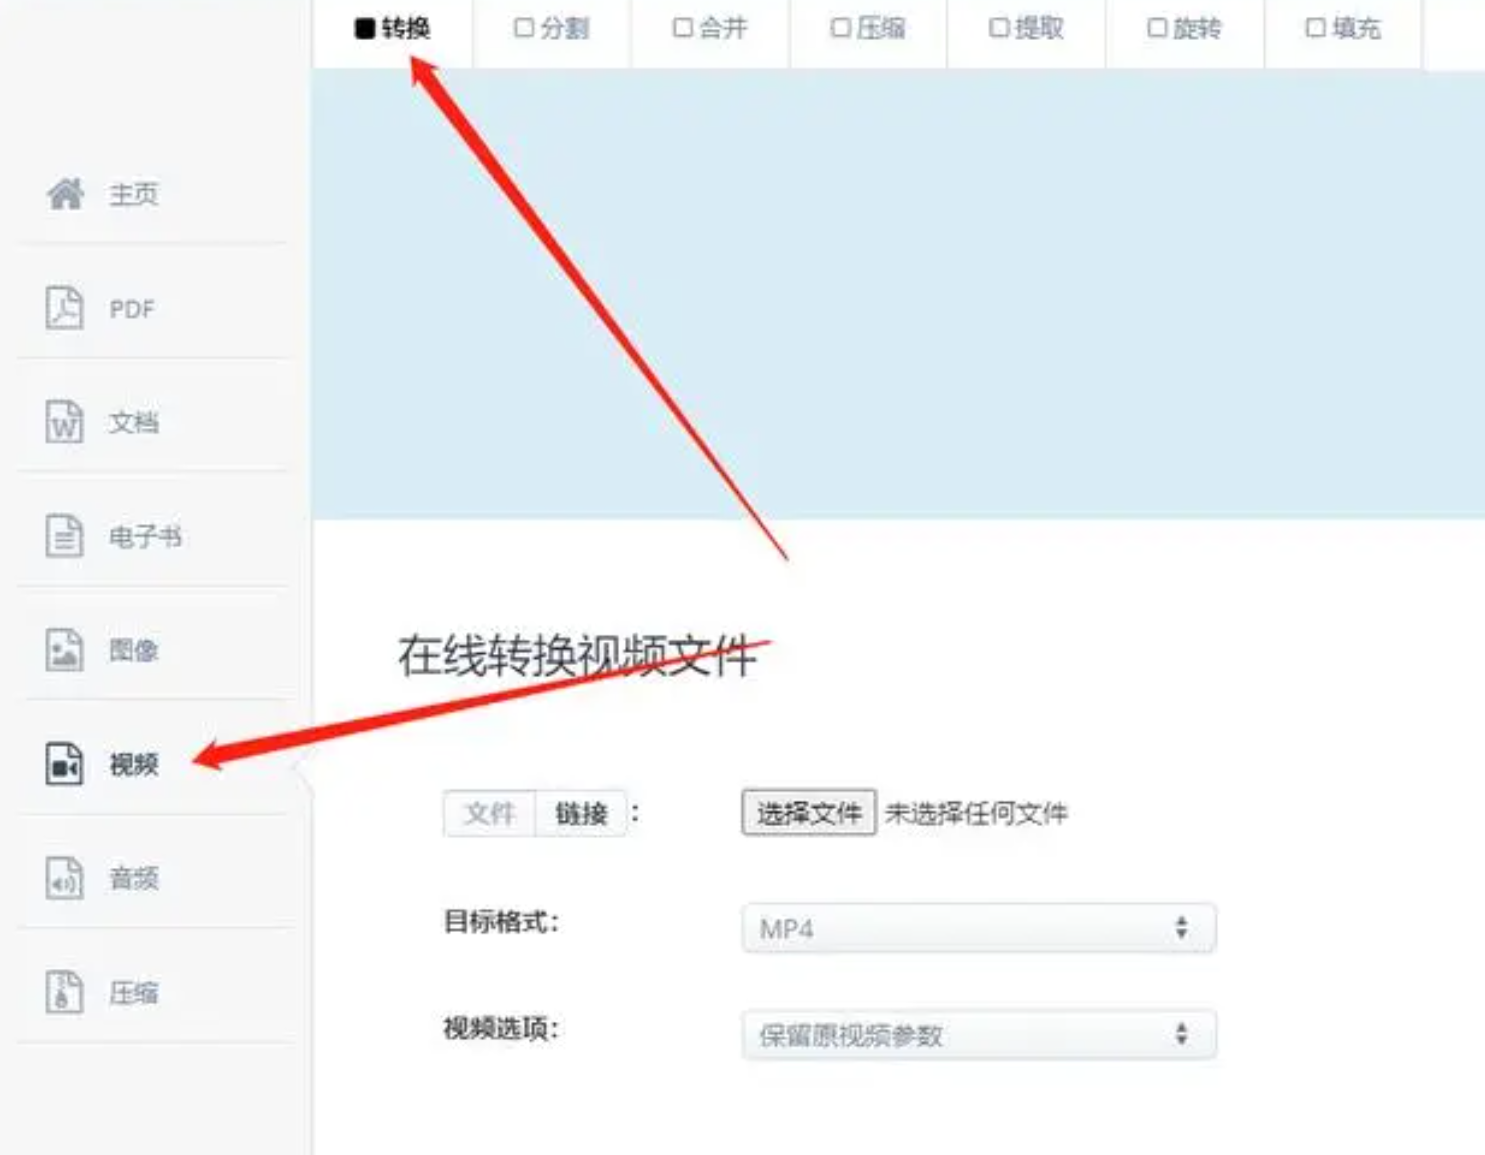Switch to the 转换 tab
This screenshot has width=1485, height=1155.
pos(392,30)
